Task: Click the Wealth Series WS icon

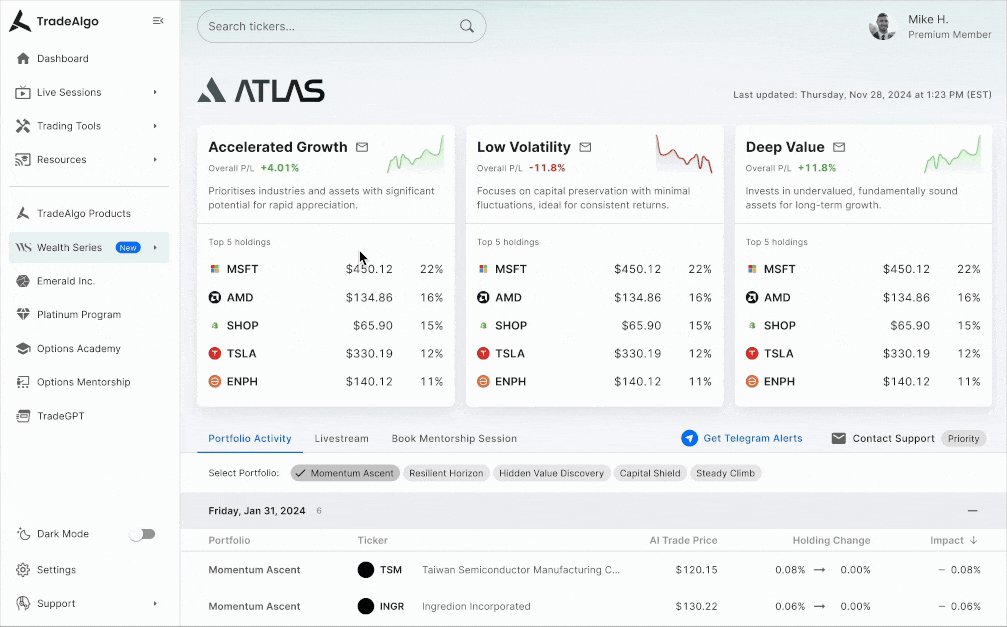Action: tap(23, 247)
